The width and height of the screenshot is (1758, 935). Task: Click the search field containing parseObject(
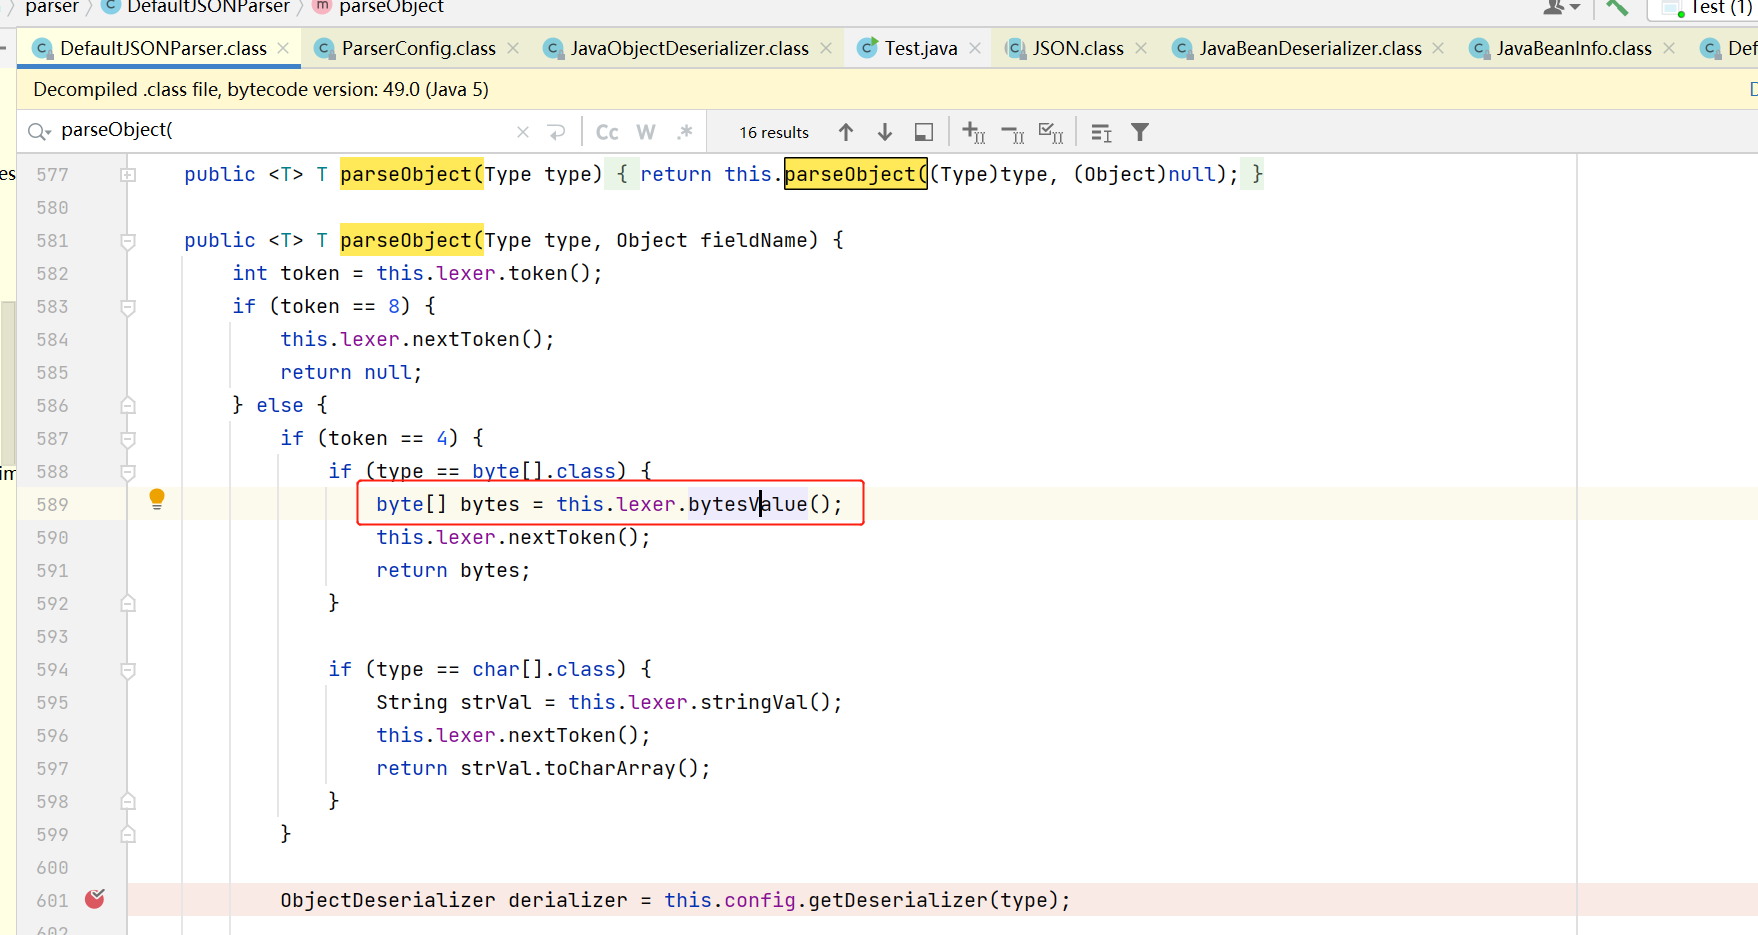285,130
